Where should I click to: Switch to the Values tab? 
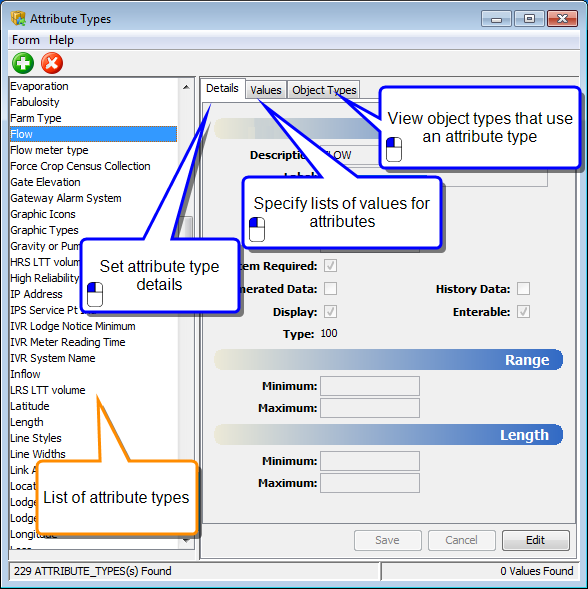pyautogui.click(x=266, y=90)
